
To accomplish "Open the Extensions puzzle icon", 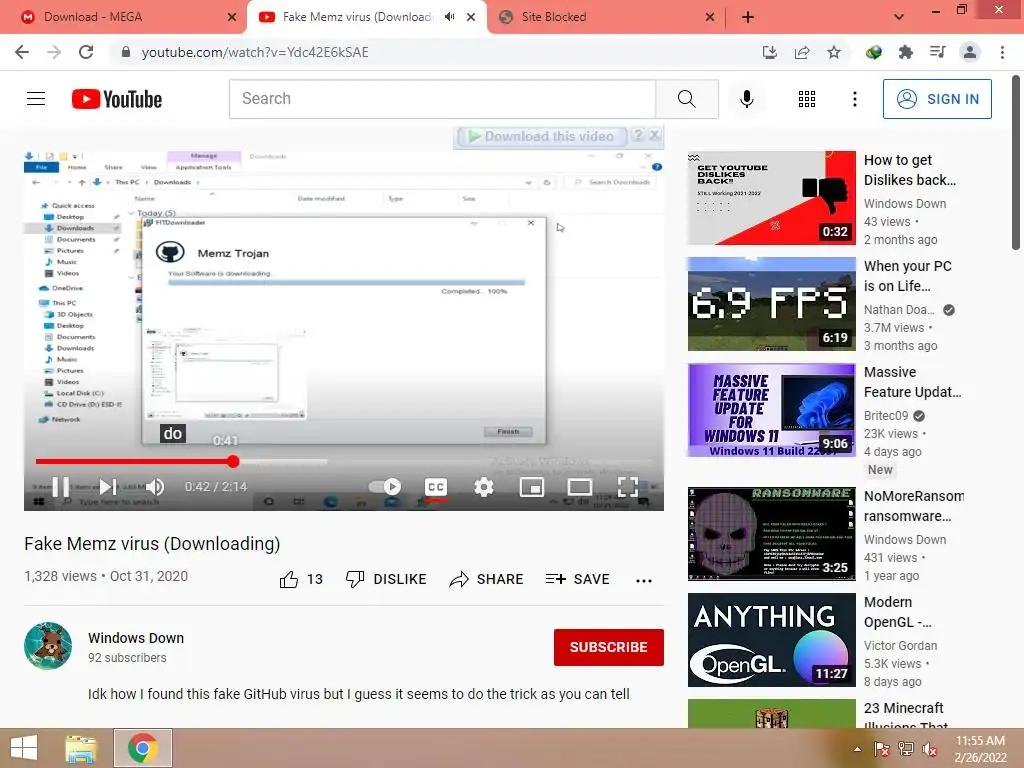I will (906, 52).
